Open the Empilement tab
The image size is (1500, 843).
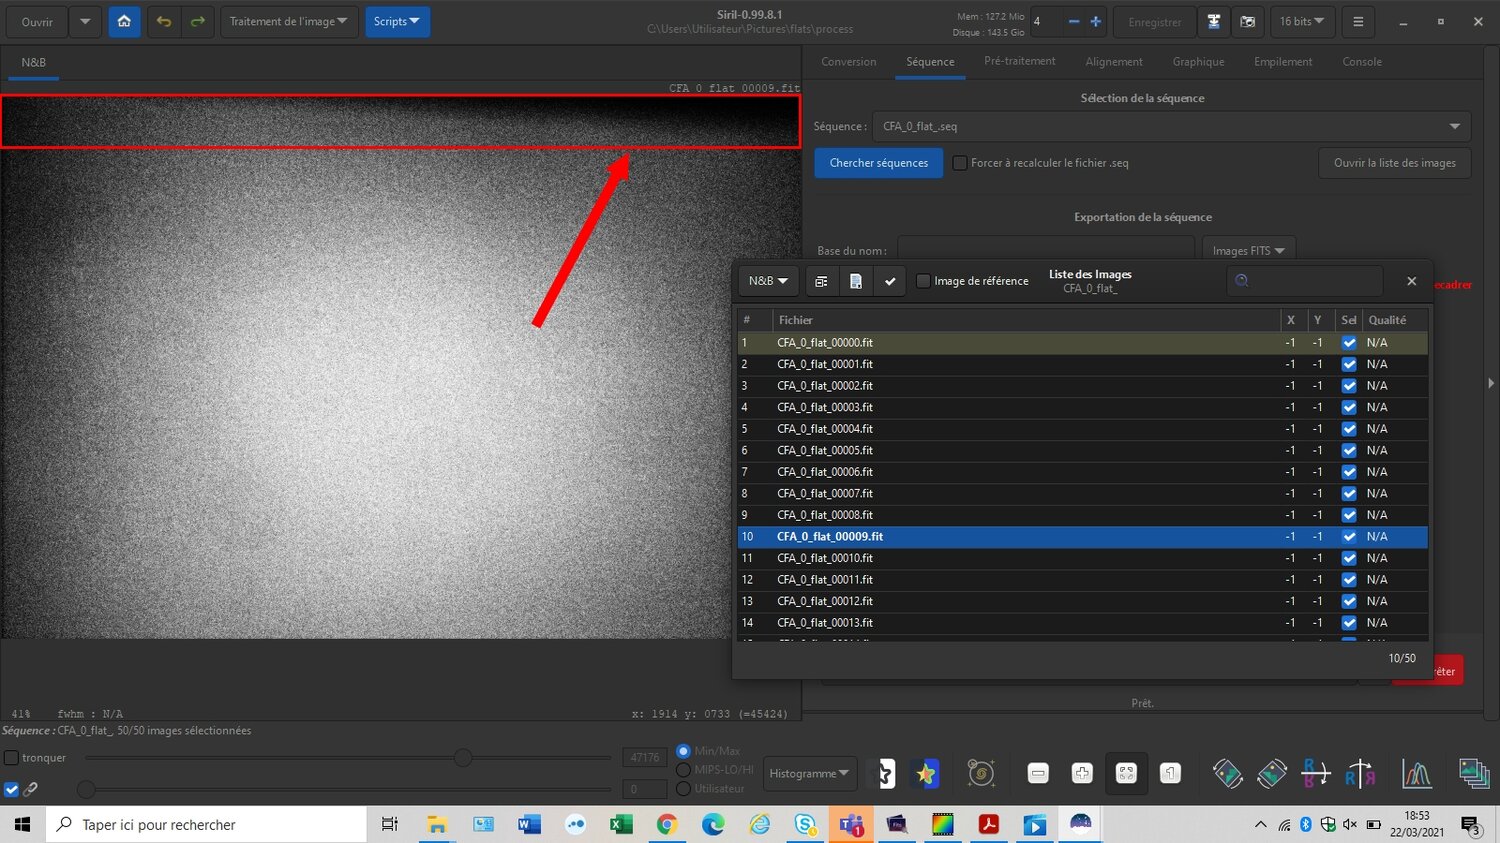point(1282,62)
